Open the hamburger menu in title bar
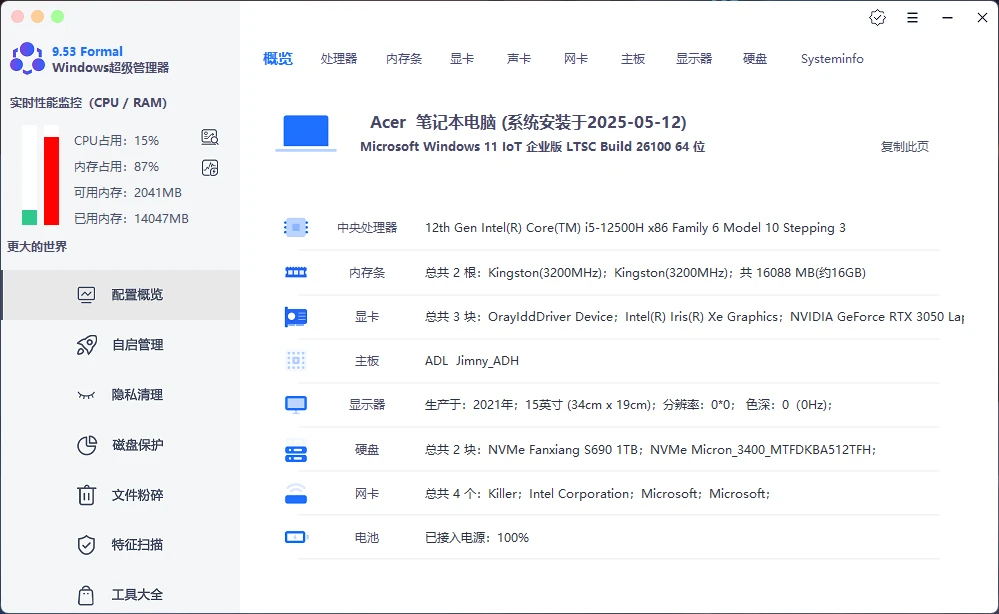 pyautogui.click(x=912, y=18)
